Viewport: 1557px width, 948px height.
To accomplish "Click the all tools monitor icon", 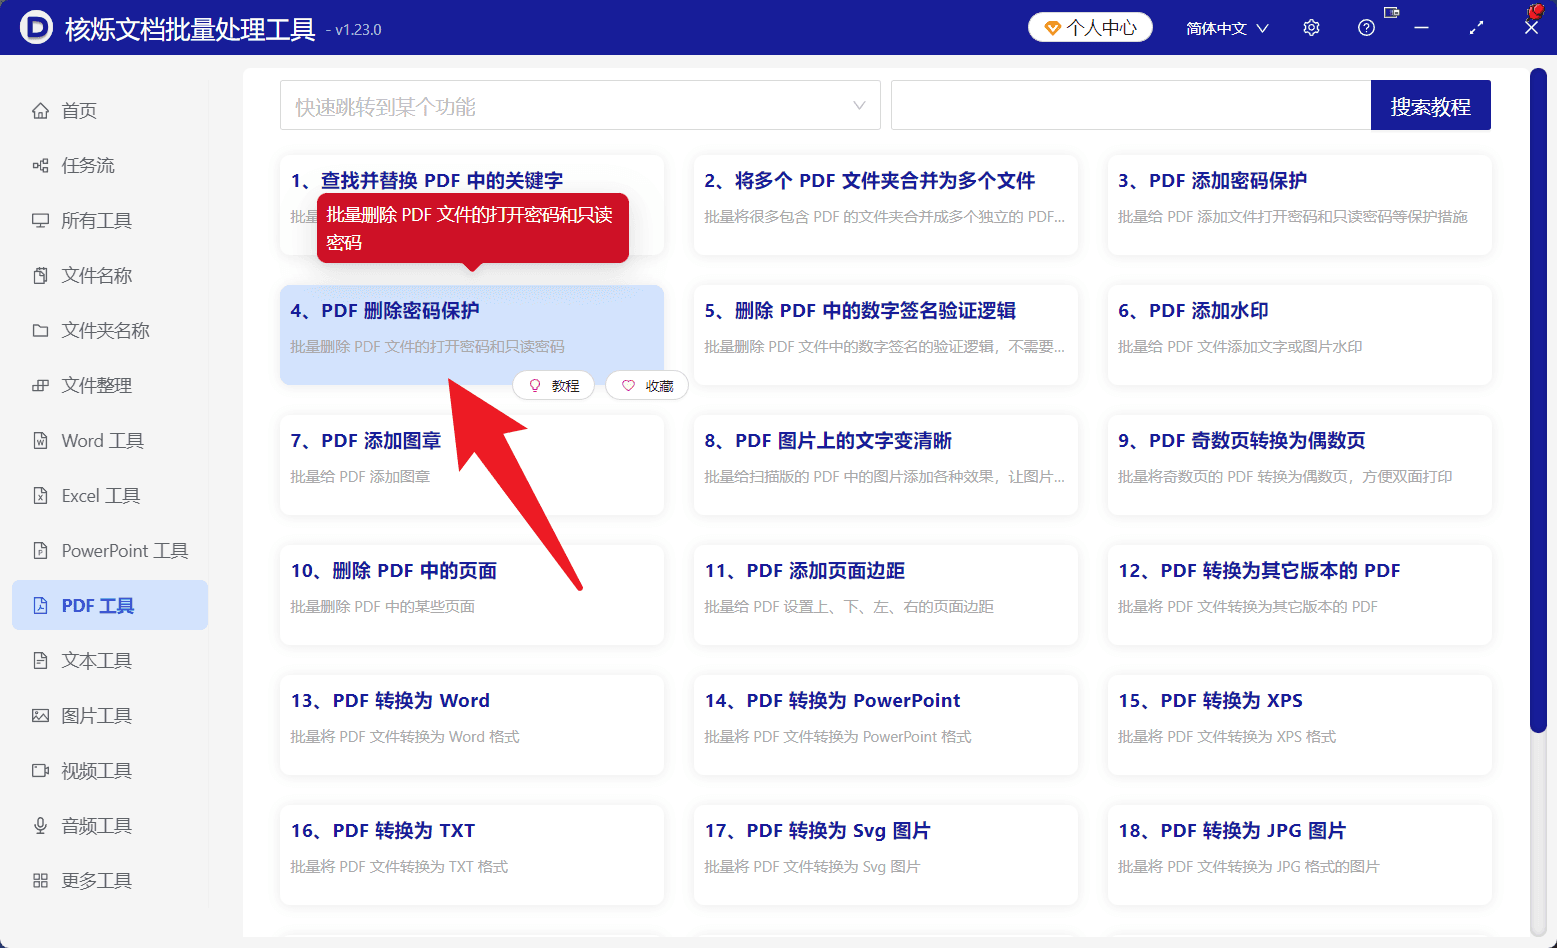I will click(x=40, y=221).
